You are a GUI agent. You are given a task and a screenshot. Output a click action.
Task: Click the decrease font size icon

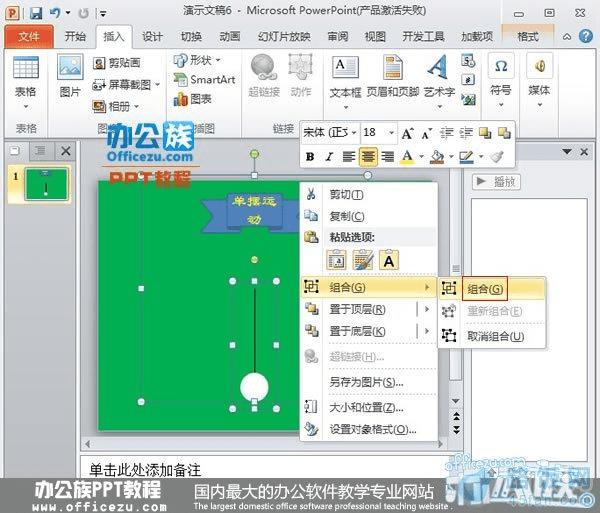click(427, 134)
